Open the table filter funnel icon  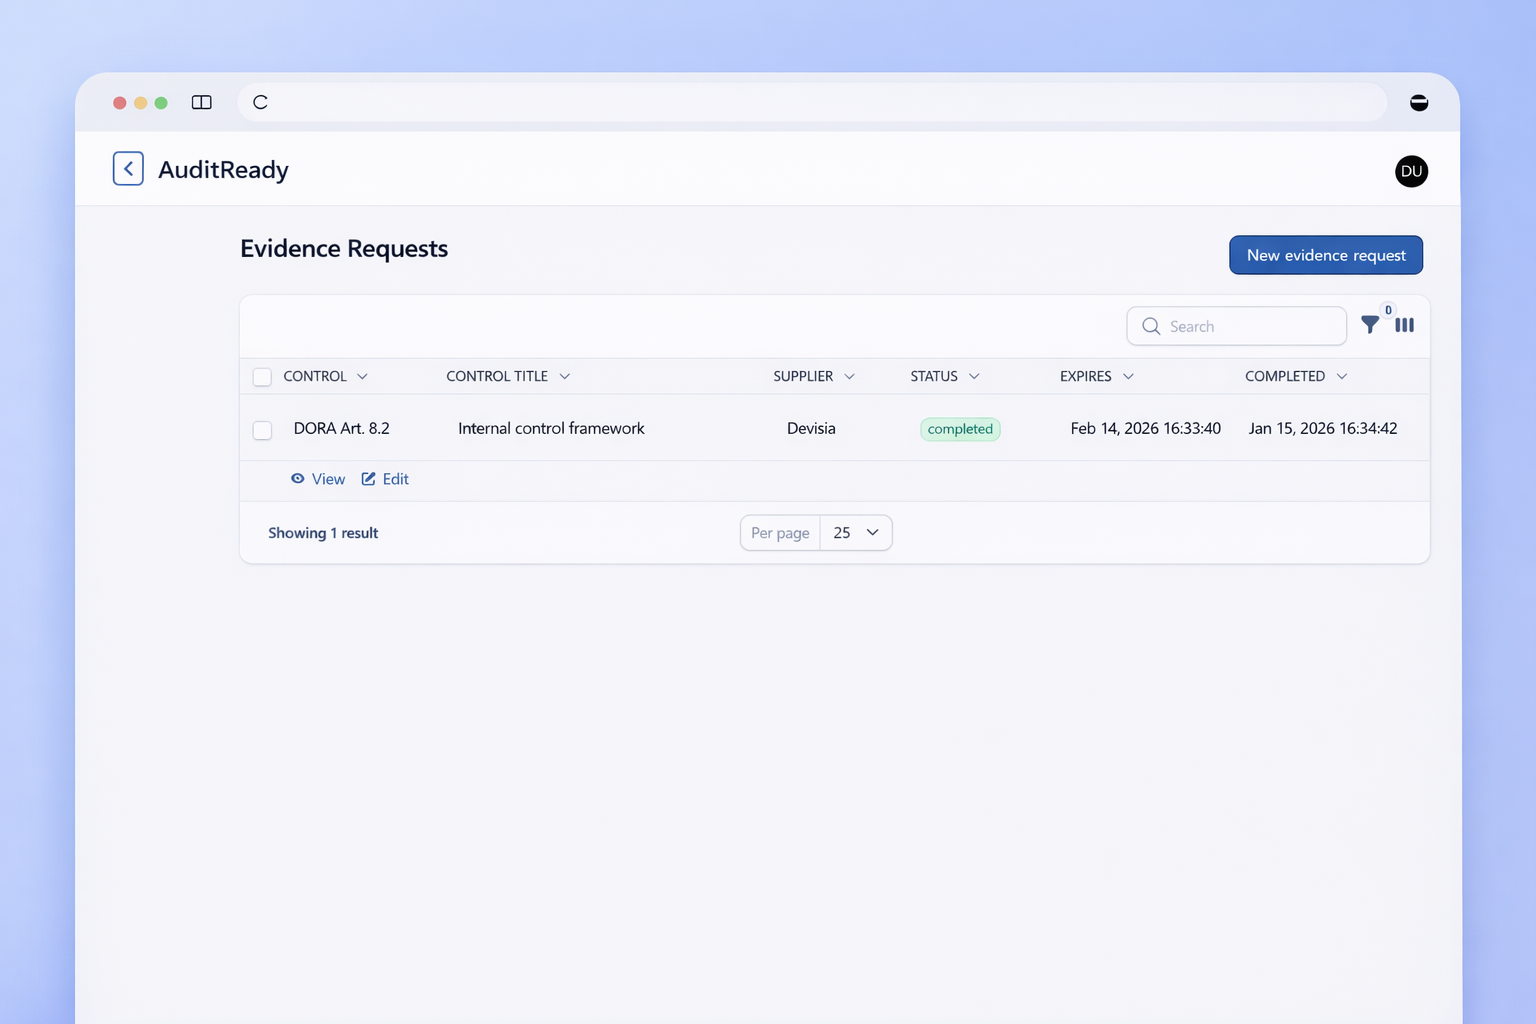click(x=1370, y=325)
